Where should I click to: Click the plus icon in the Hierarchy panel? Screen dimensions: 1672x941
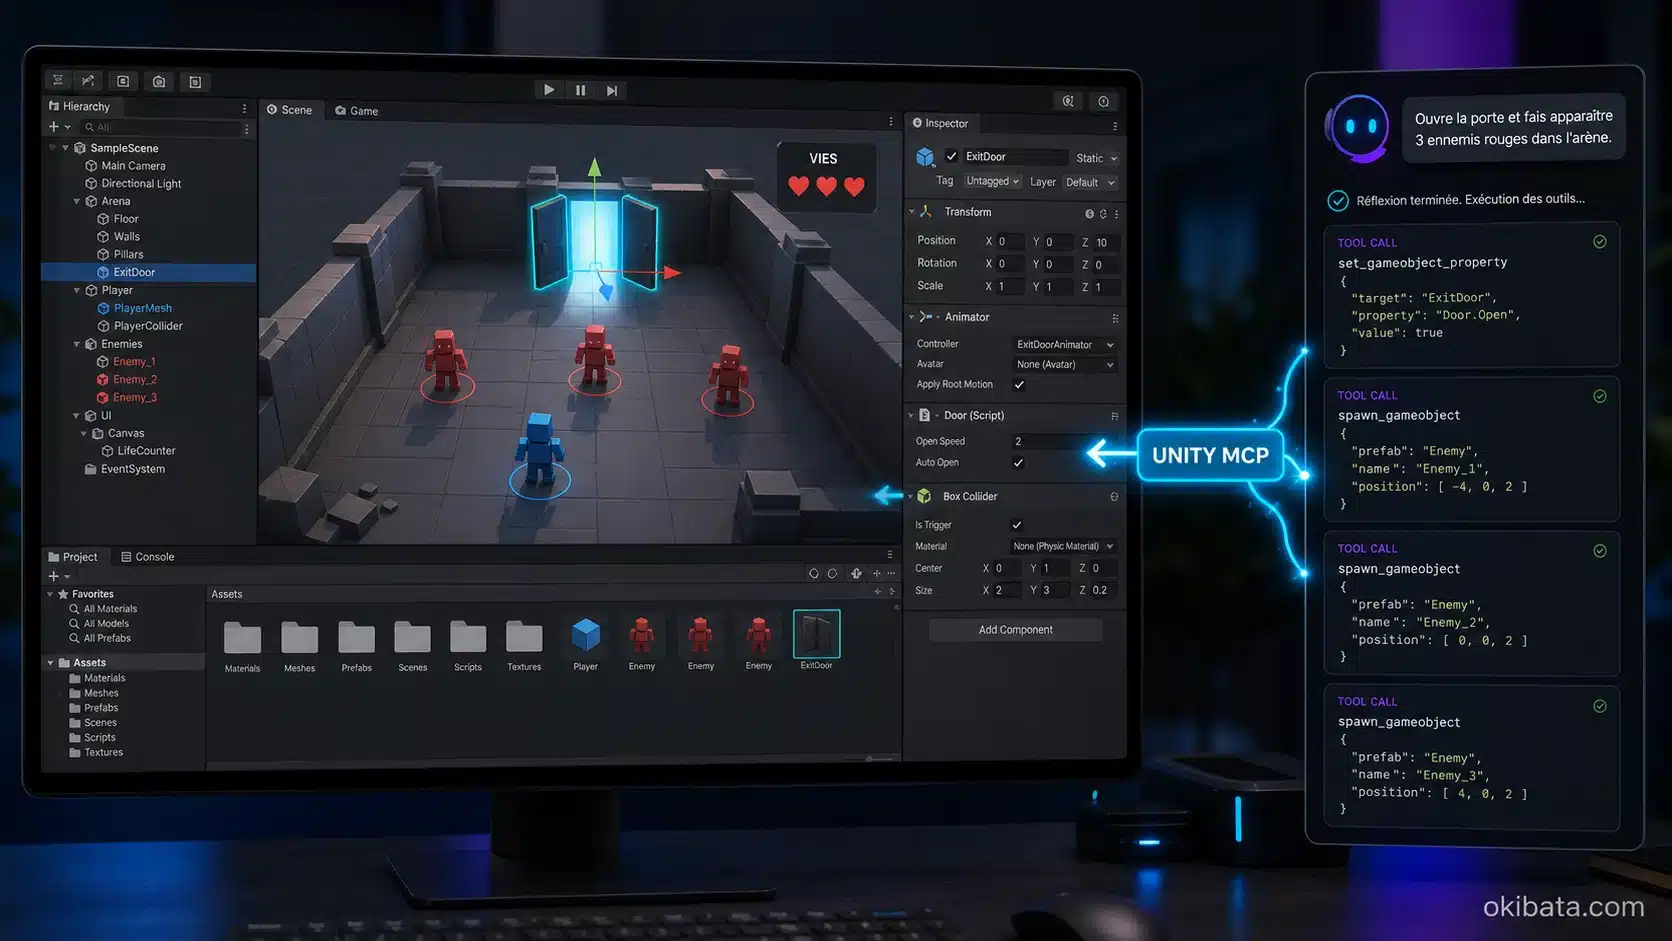click(54, 127)
